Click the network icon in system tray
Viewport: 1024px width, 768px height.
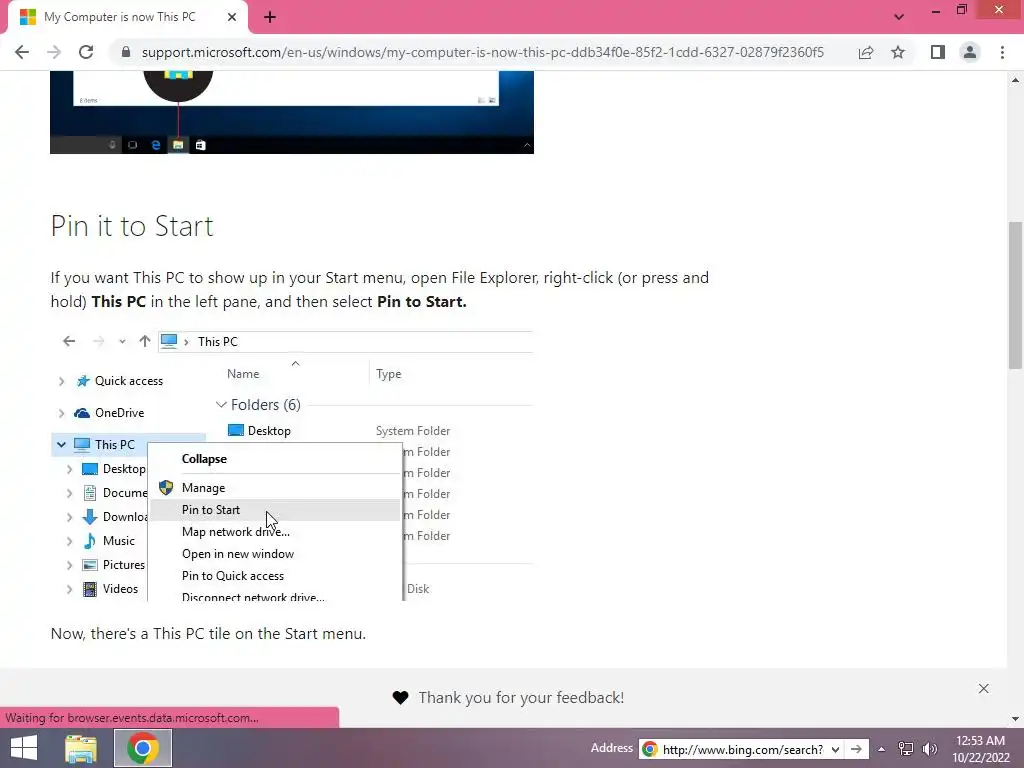coord(905,749)
